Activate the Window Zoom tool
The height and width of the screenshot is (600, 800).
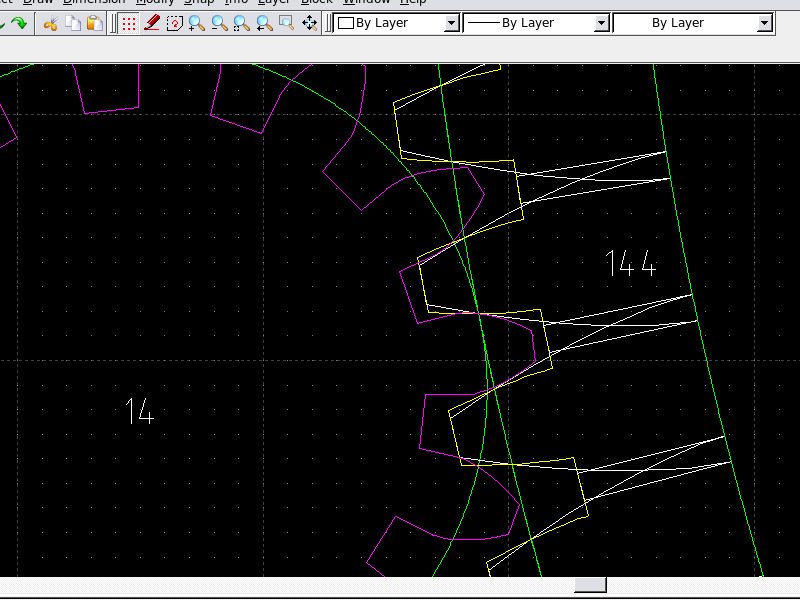click(x=286, y=22)
